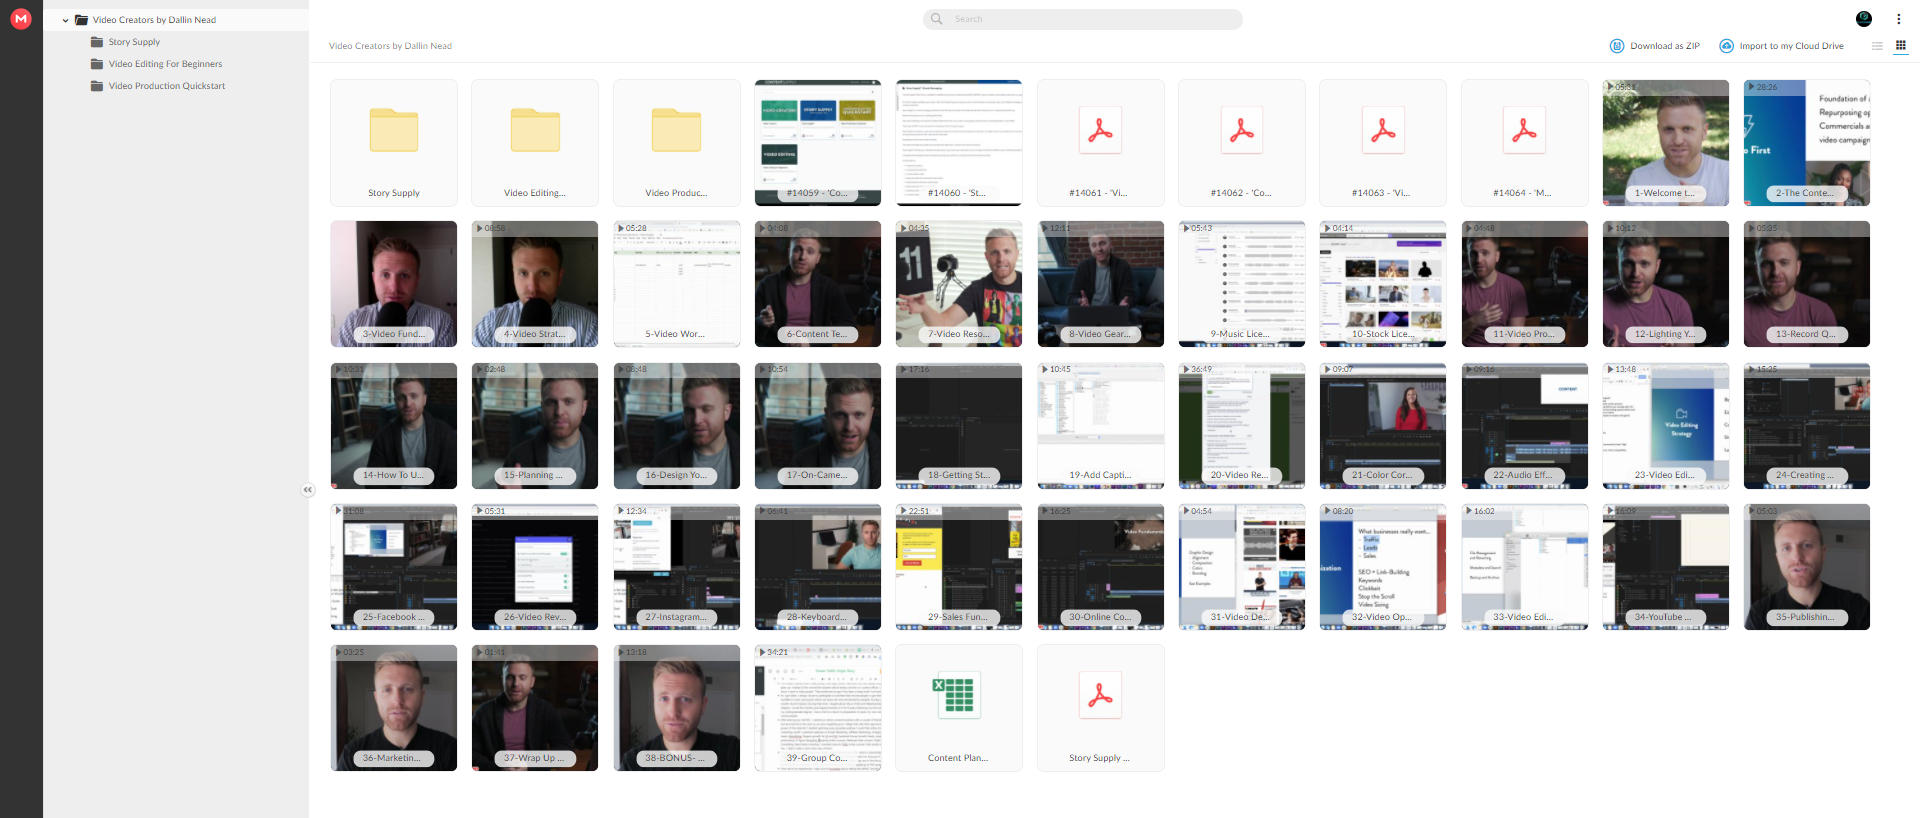Play the 35-Publishin... video
The image size is (1920, 818).
(x=1807, y=567)
